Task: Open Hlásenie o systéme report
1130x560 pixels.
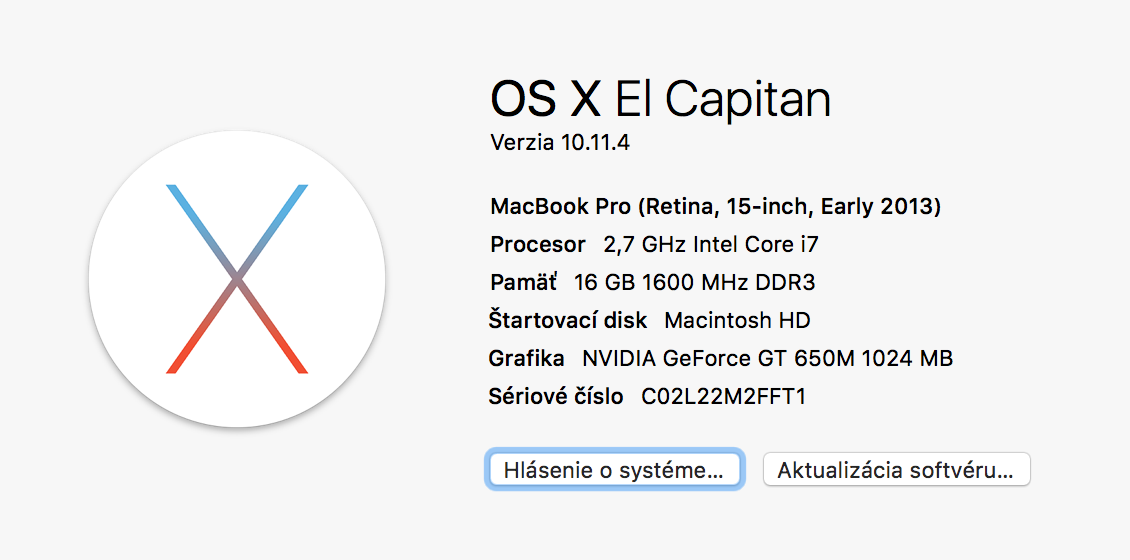Action: [615, 470]
